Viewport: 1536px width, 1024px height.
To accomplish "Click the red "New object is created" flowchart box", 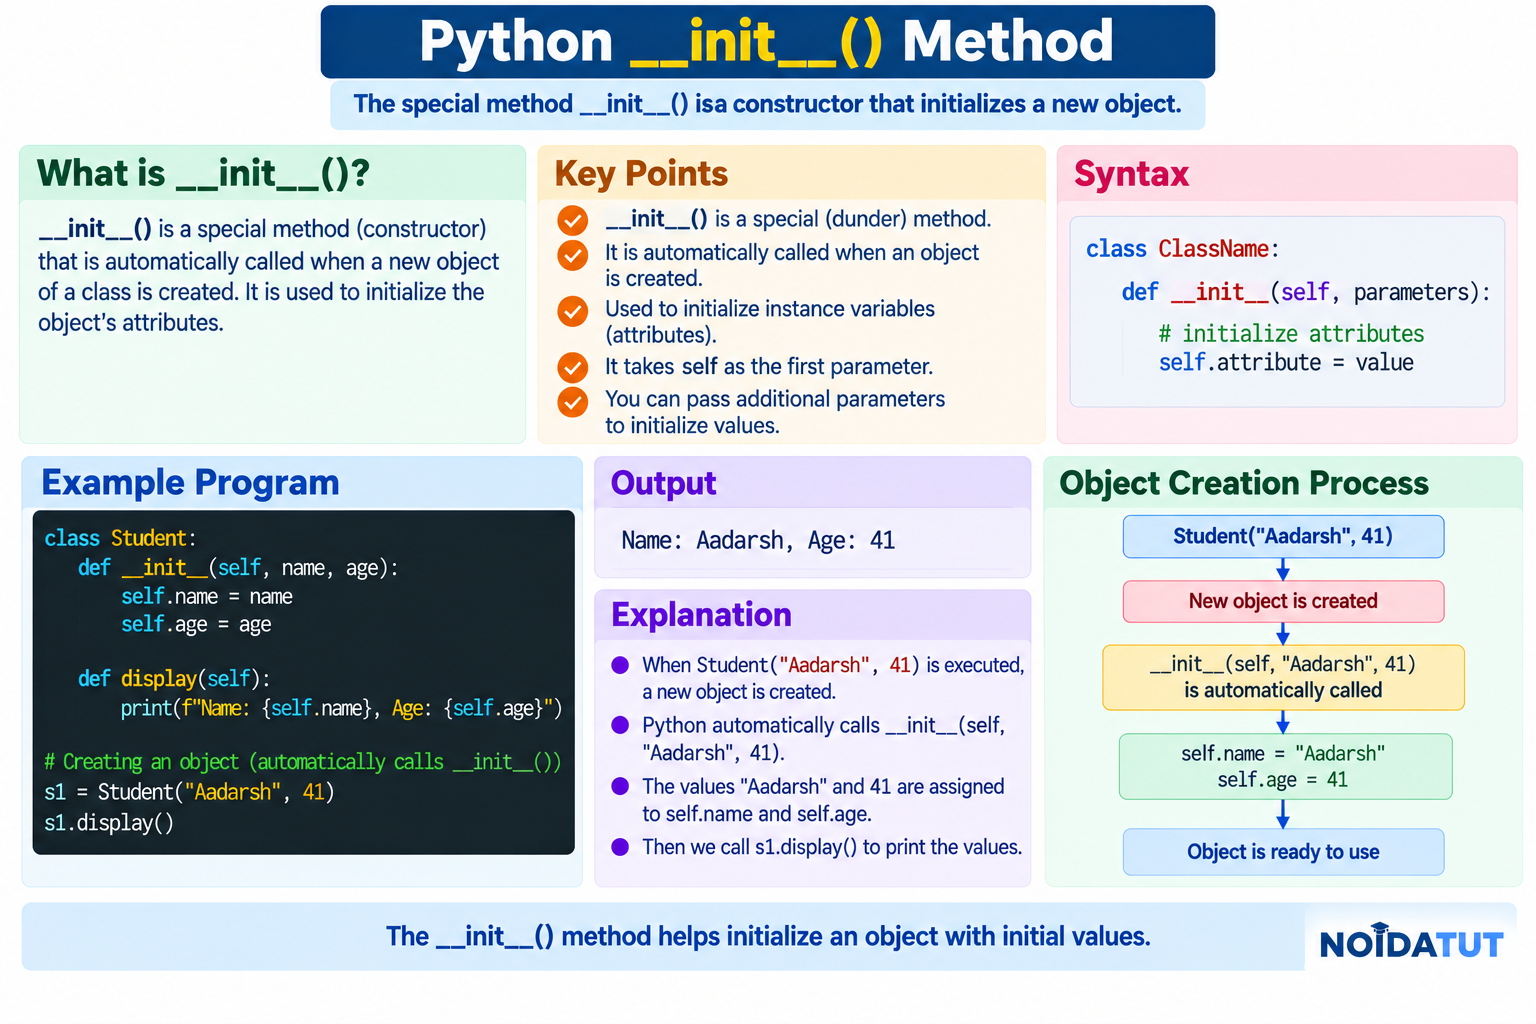I will click(x=1283, y=601).
